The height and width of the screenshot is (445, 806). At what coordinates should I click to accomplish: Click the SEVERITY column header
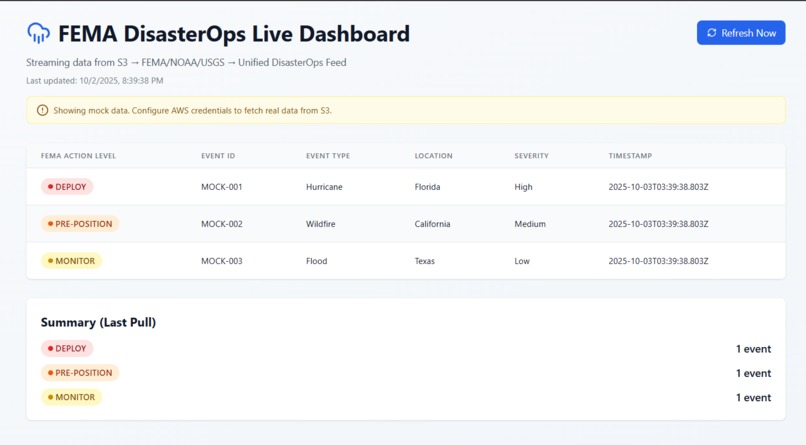coord(532,156)
